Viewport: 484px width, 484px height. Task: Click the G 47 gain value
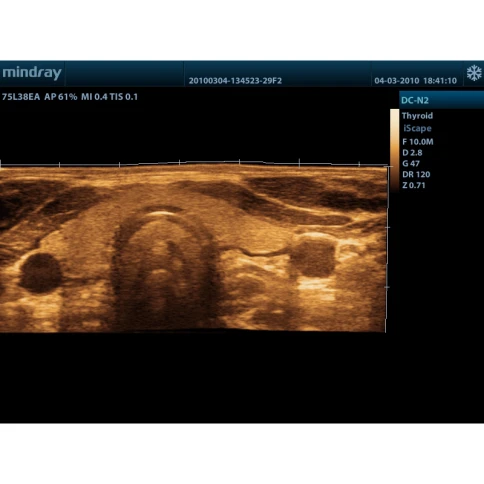coord(411,164)
